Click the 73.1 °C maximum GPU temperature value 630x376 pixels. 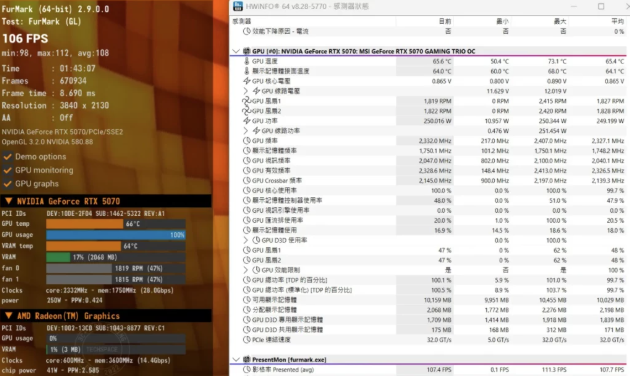point(557,61)
